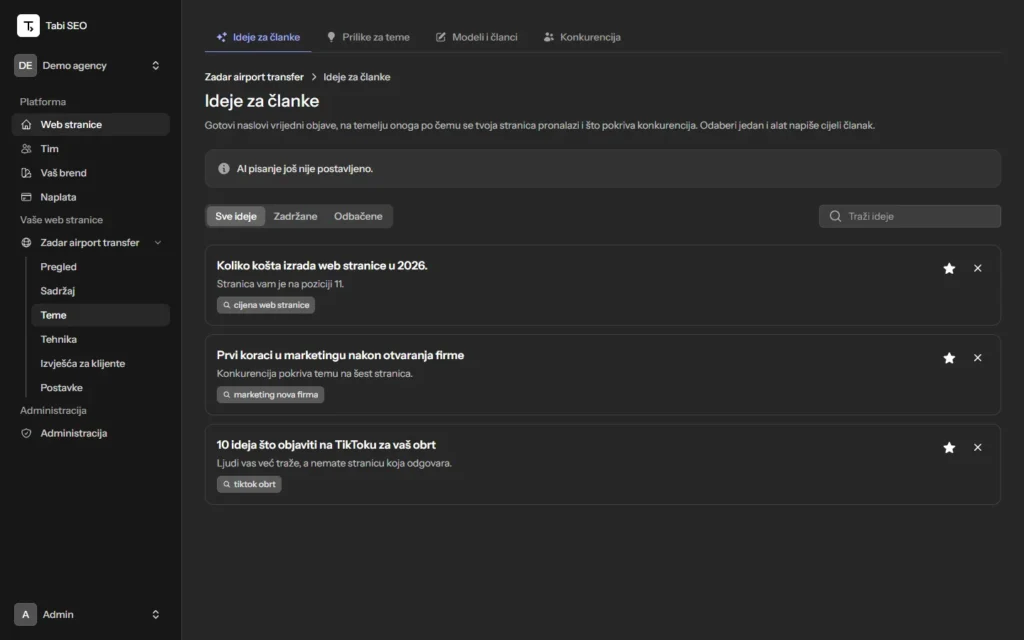Click the marketing nova firma keyword tag

270,394
